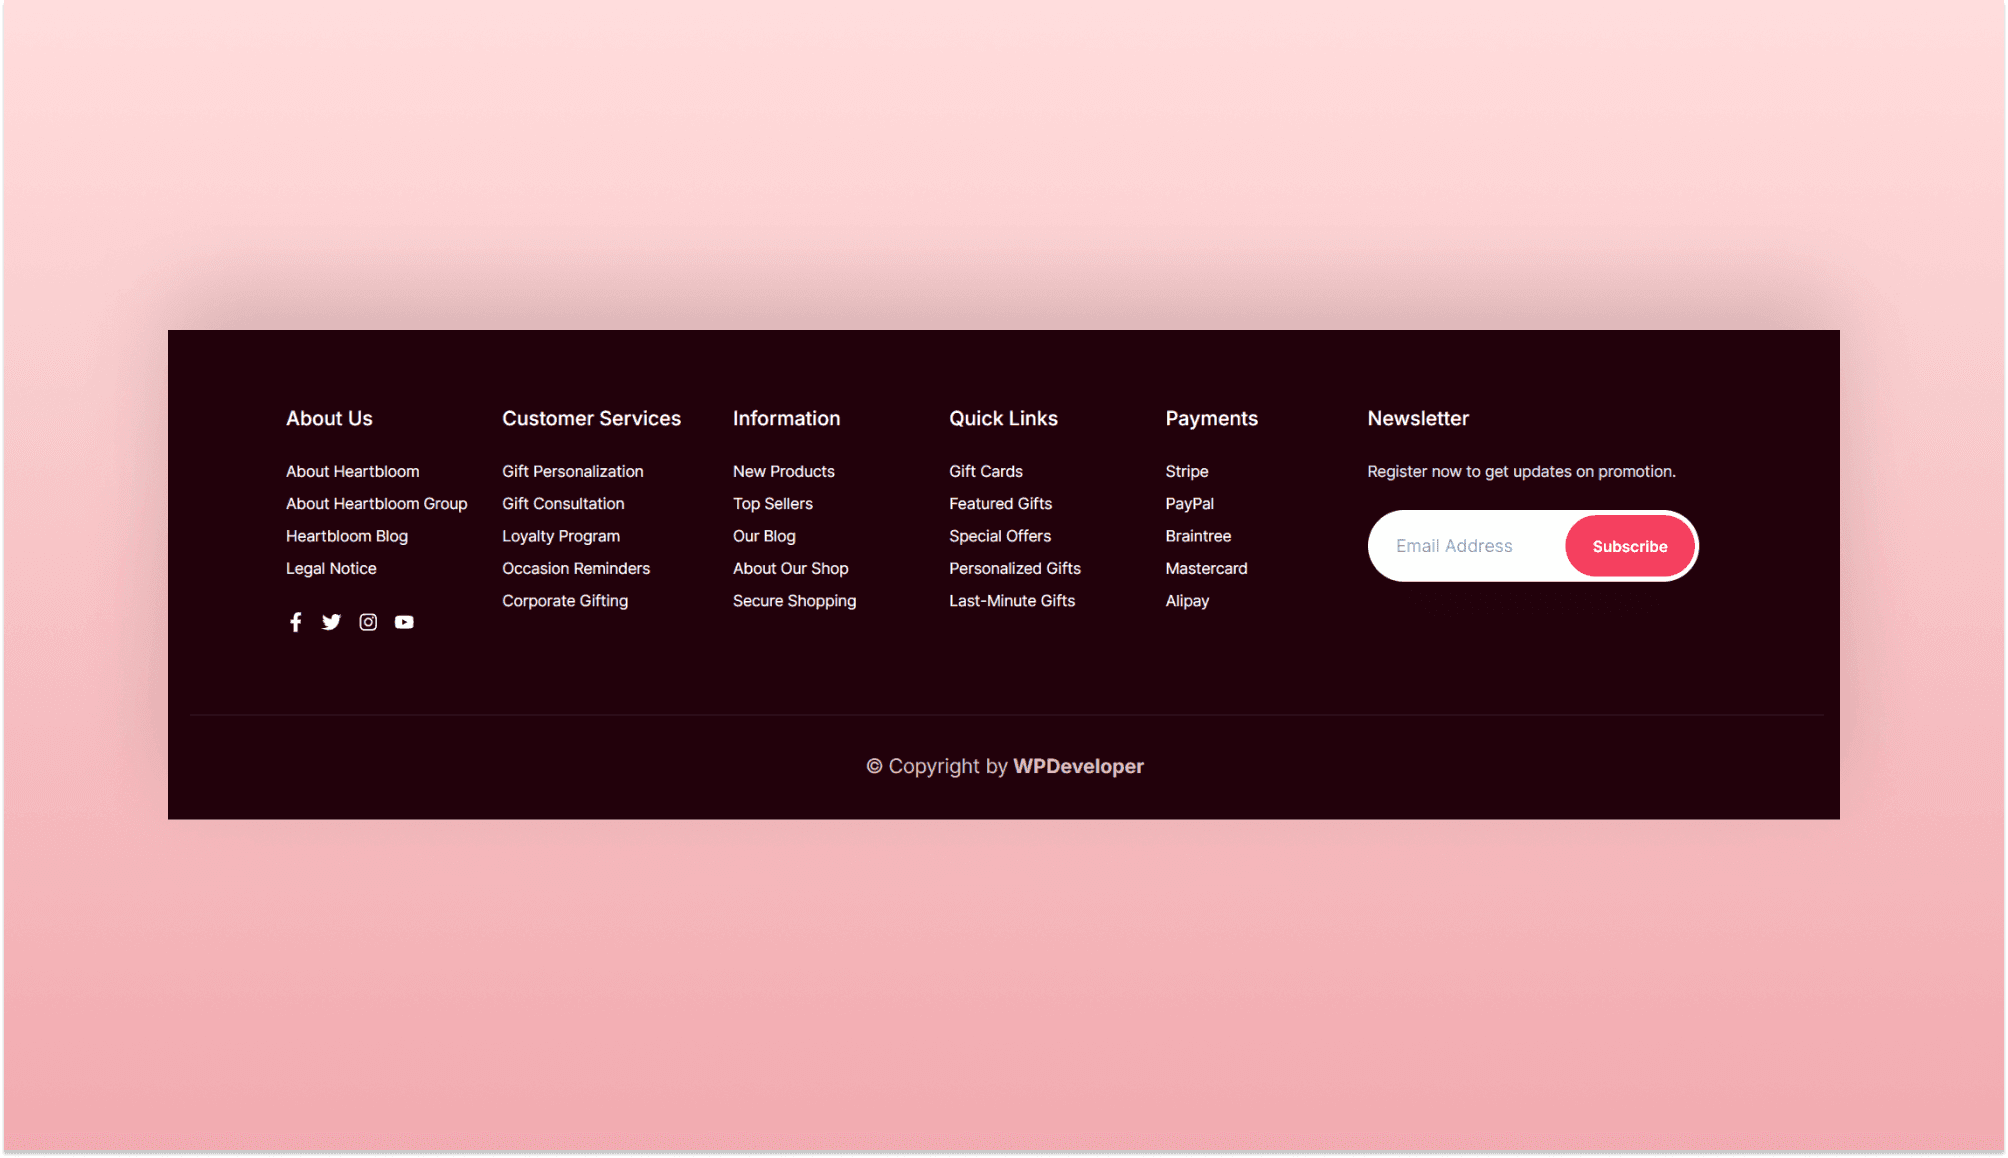This screenshot has width=2008, height=1158.
Task: Open the Personalized Gifts link
Action: 1014,568
